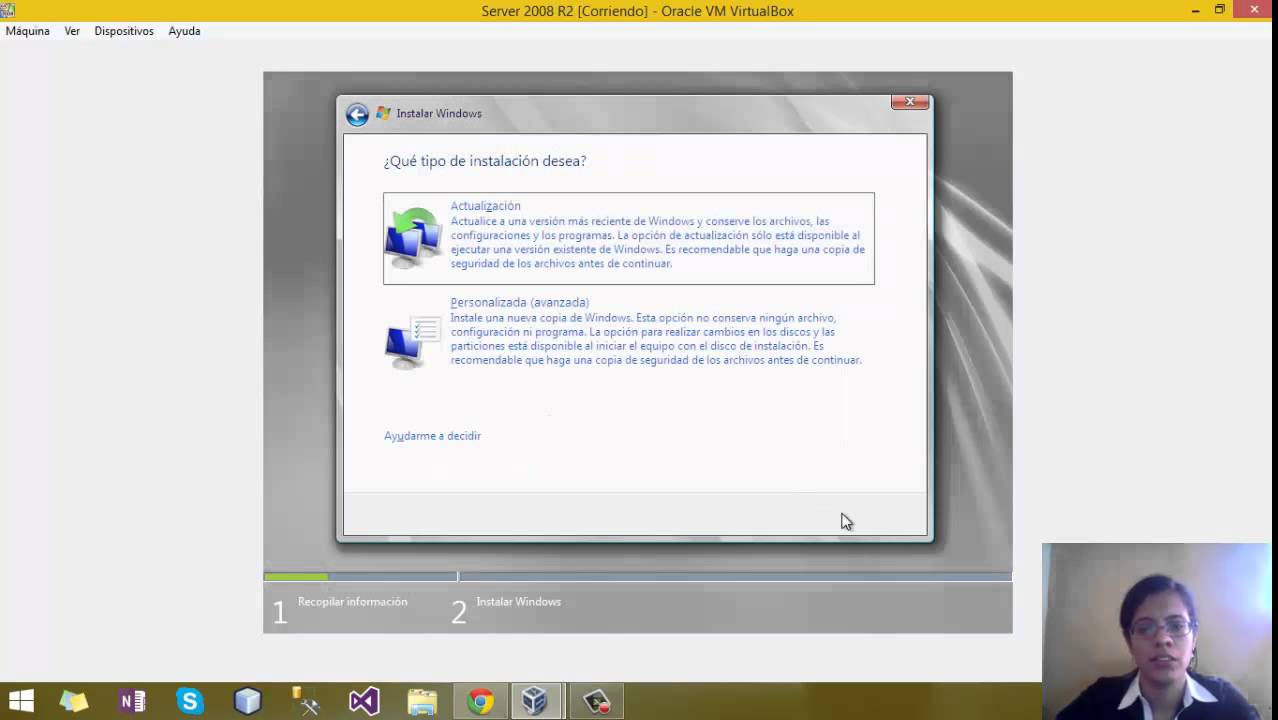Open the hammer-and-wrench tools app on taskbar
This screenshot has width=1278, height=720.
(305, 701)
